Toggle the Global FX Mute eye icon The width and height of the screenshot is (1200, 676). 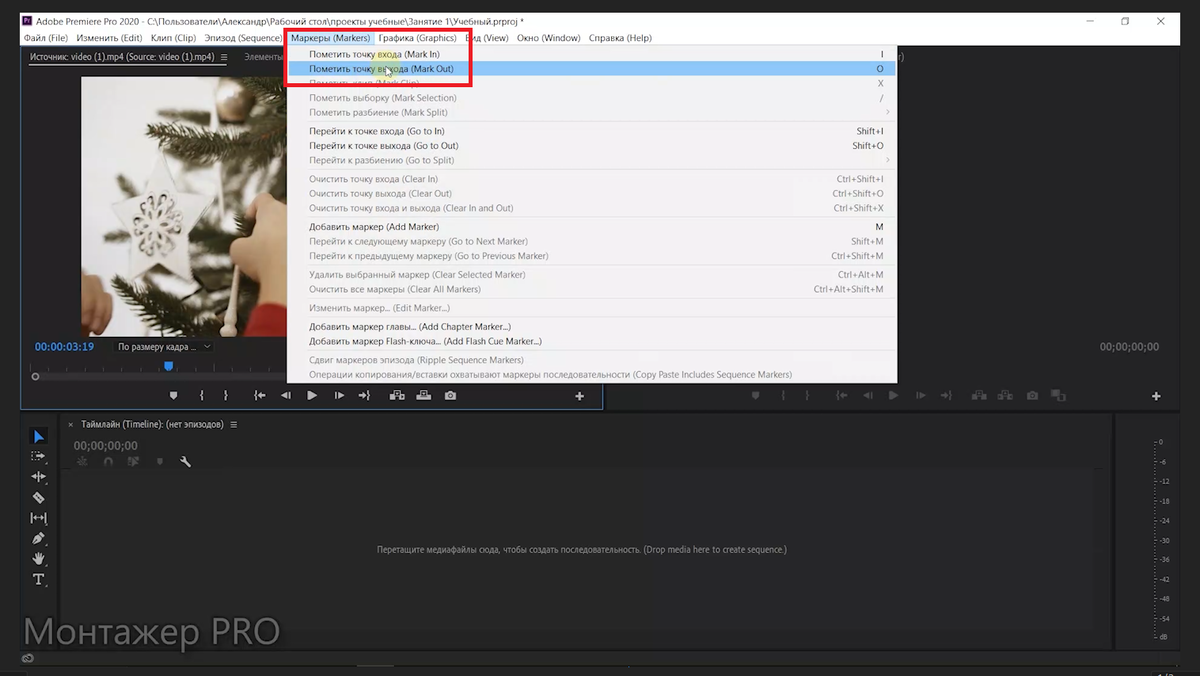(x=28, y=657)
